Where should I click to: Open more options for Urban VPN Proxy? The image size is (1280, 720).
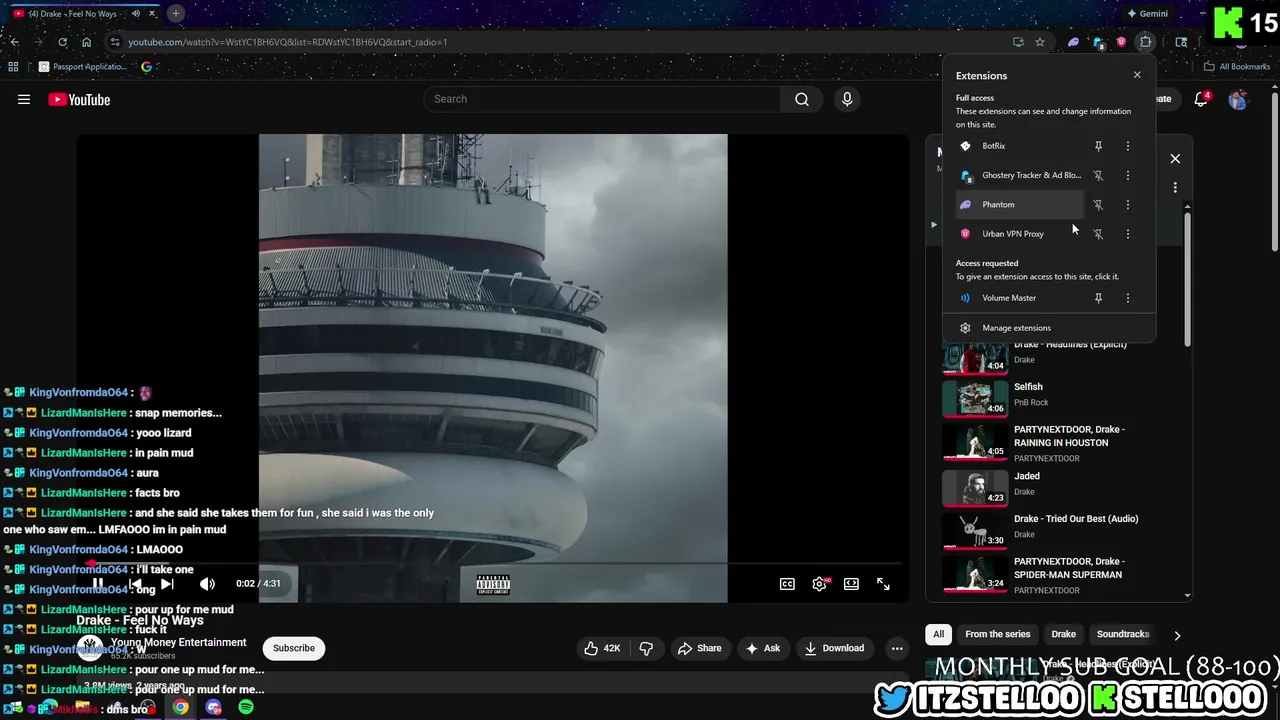(x=1128, y=234)
